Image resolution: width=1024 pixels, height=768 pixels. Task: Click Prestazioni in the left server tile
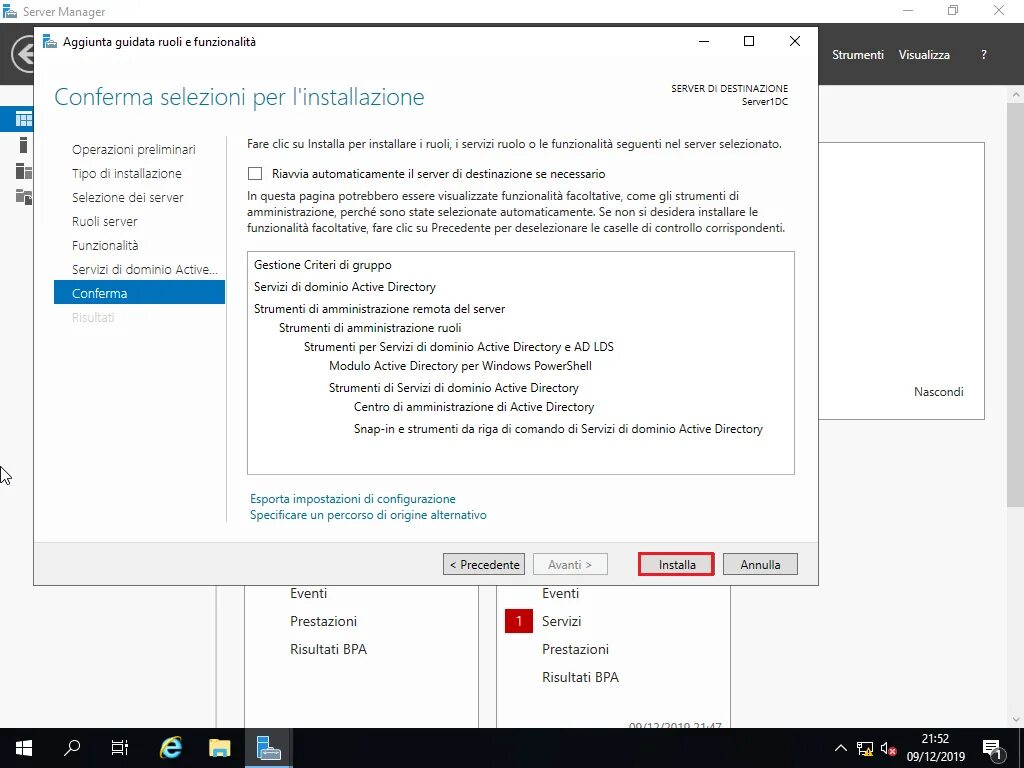click(323, 621)
